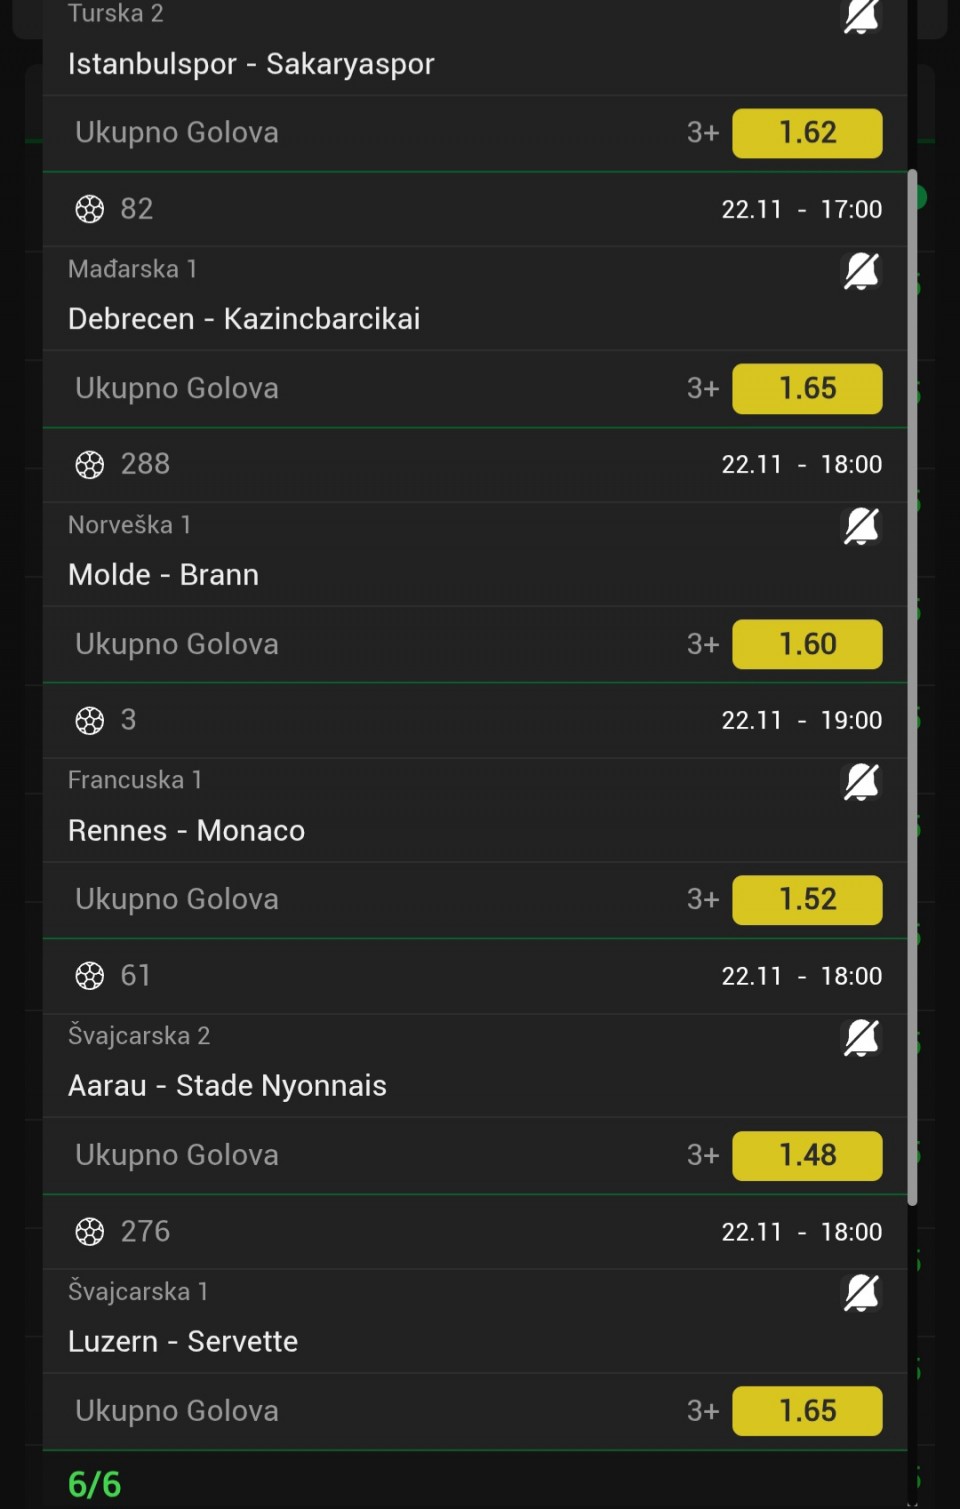Tap the 1.48 odds for Aarau match
This screenshot has width=960, height=1509.
[807, 1155]
